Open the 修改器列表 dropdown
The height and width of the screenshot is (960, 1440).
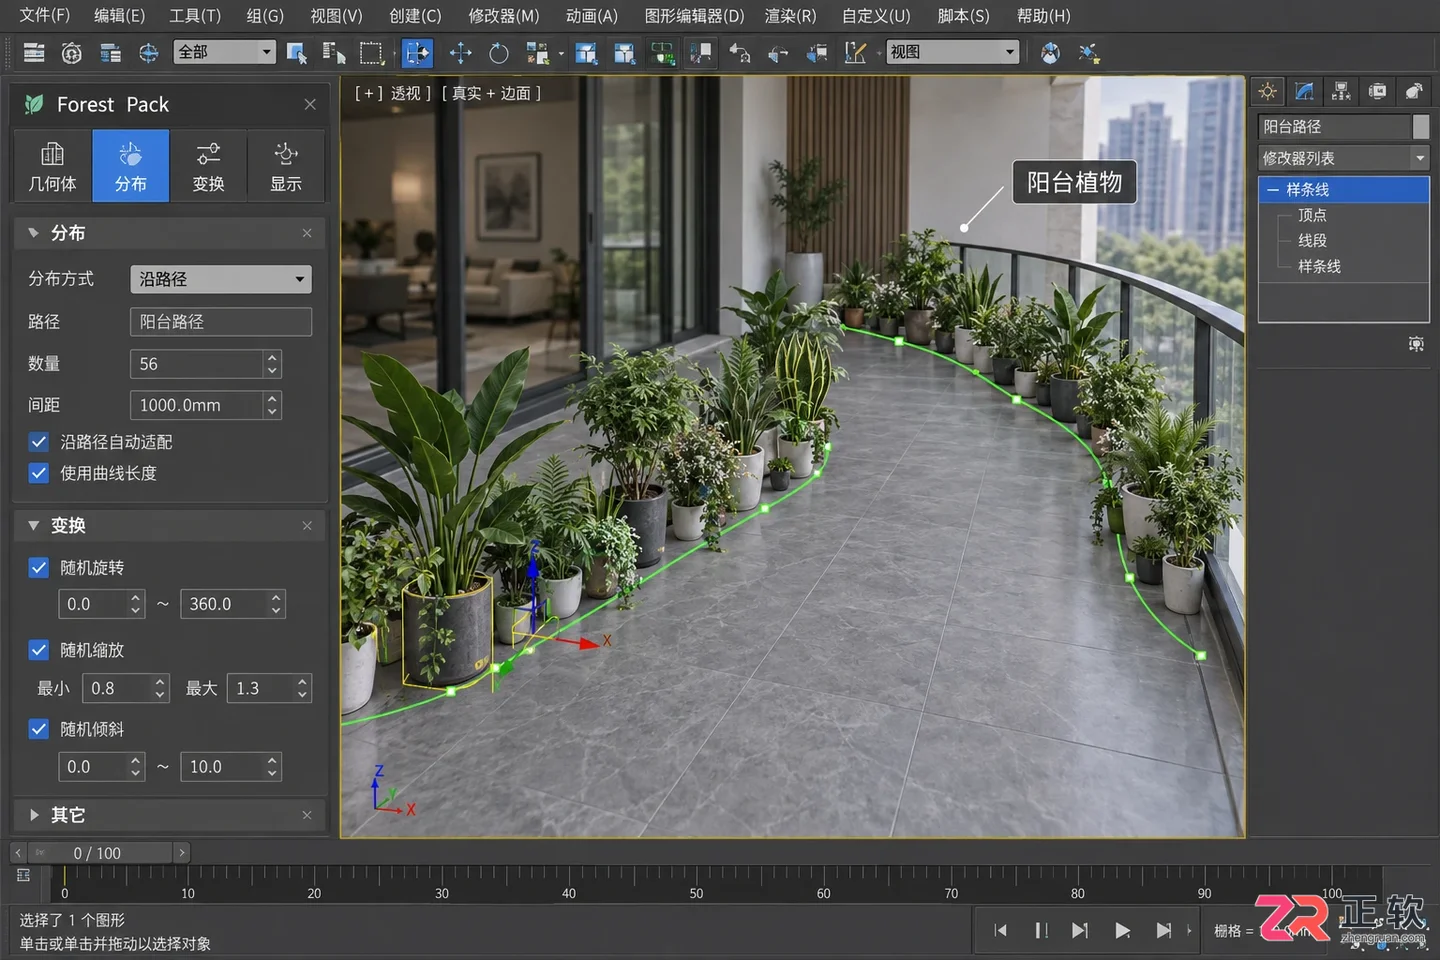[1343, 158]
